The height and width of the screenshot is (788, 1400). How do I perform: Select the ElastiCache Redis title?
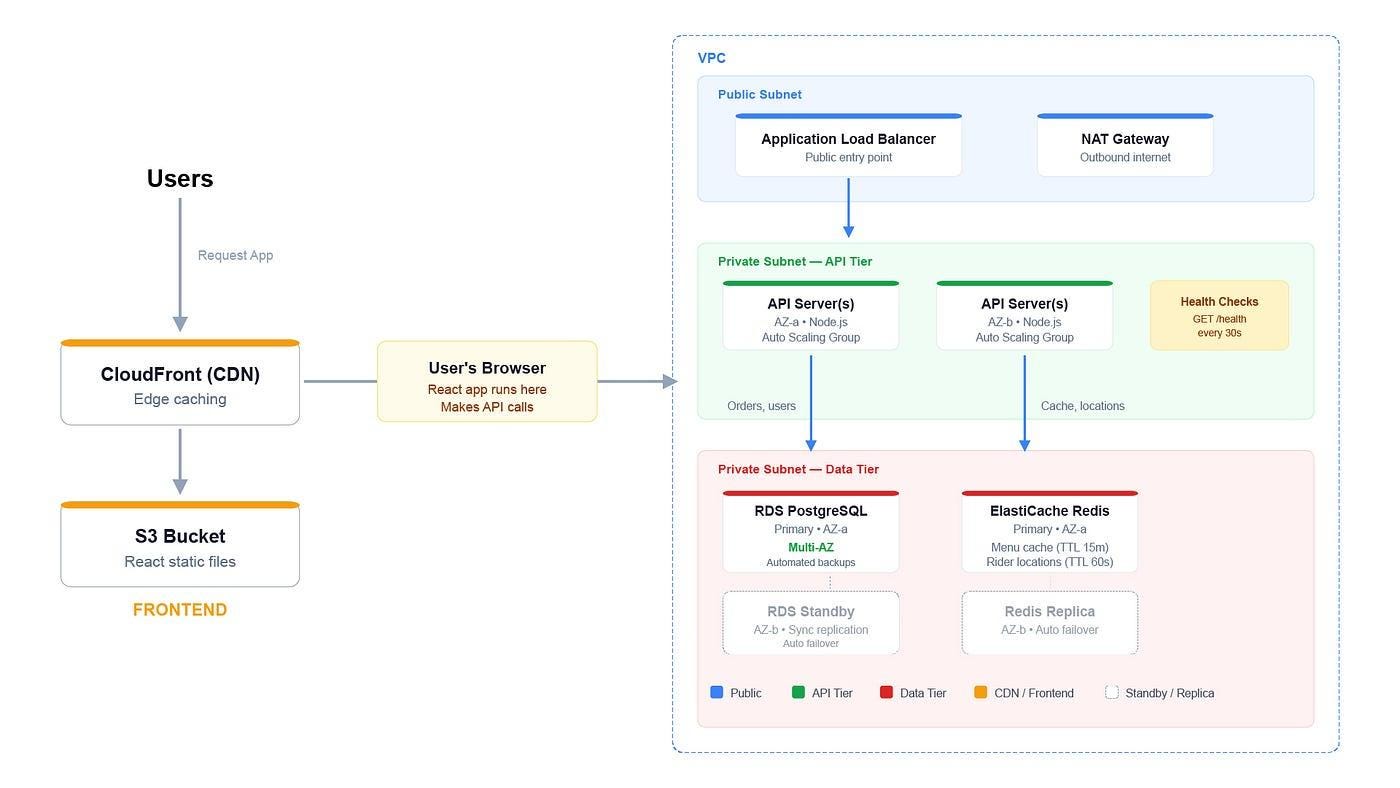coord(1050,511)
